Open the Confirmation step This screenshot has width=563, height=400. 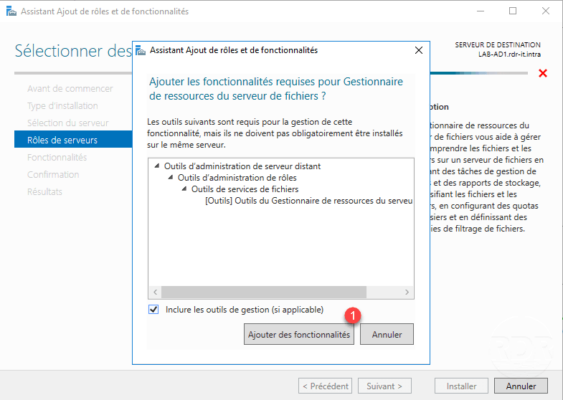(53, 175)
